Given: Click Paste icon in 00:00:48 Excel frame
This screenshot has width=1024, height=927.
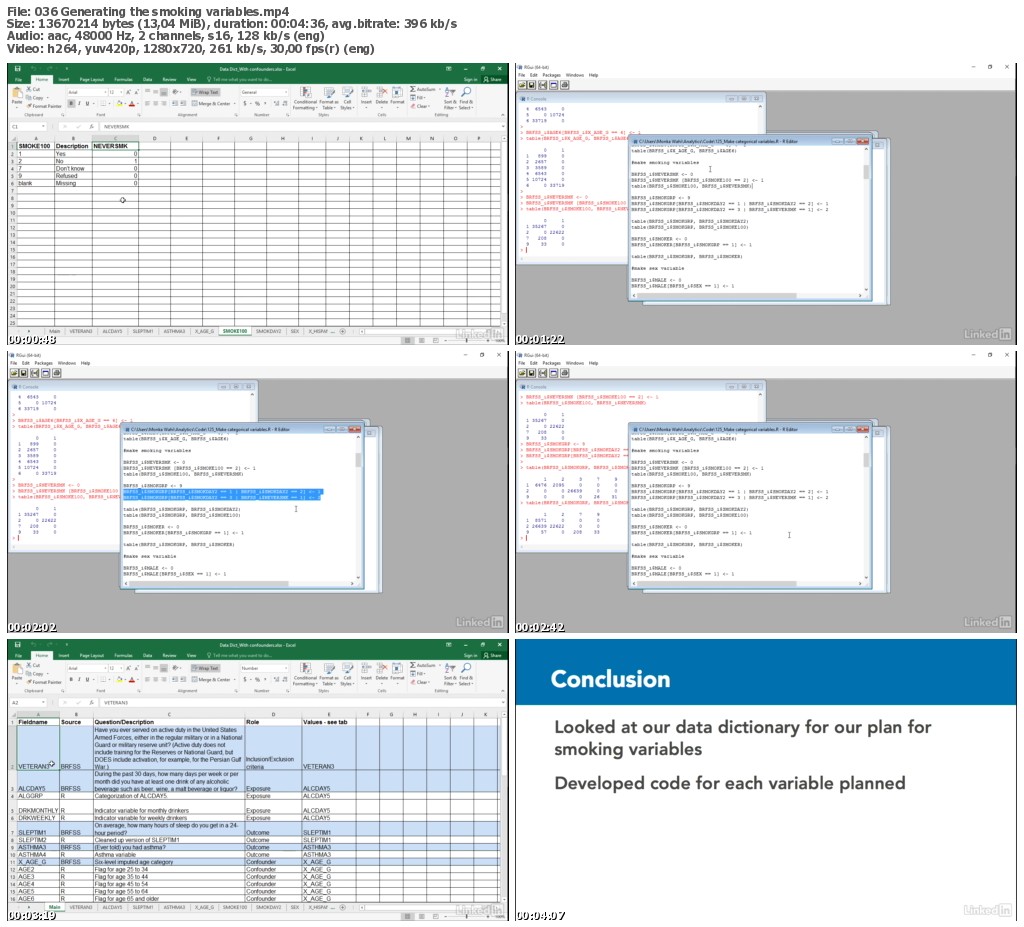Looking at the screenshot, I should (x=17, y=94).
